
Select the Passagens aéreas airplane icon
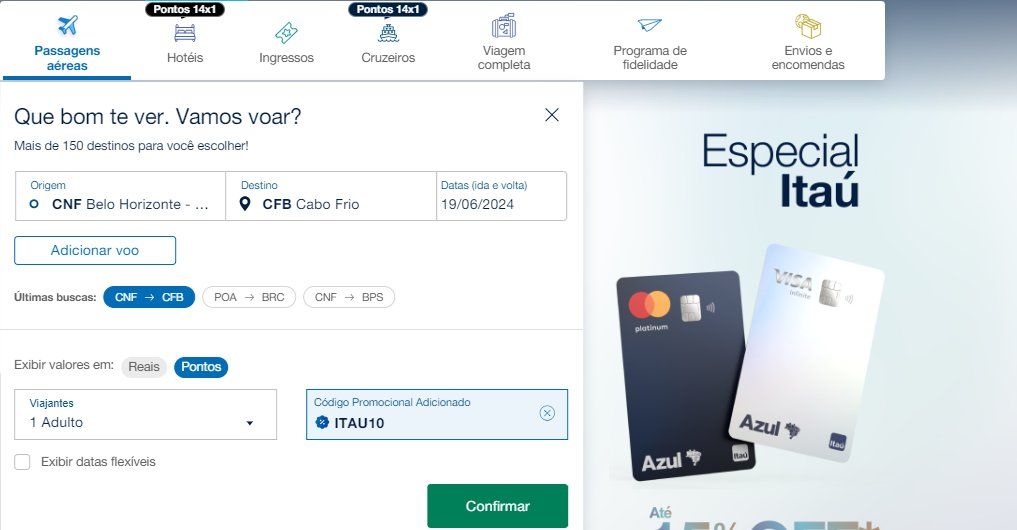(x=67, y=25)
